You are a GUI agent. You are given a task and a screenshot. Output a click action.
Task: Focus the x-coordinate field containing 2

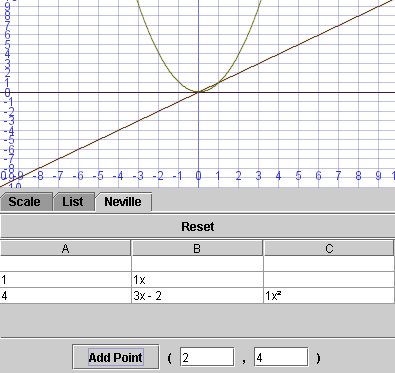click(x=207, y=357)
